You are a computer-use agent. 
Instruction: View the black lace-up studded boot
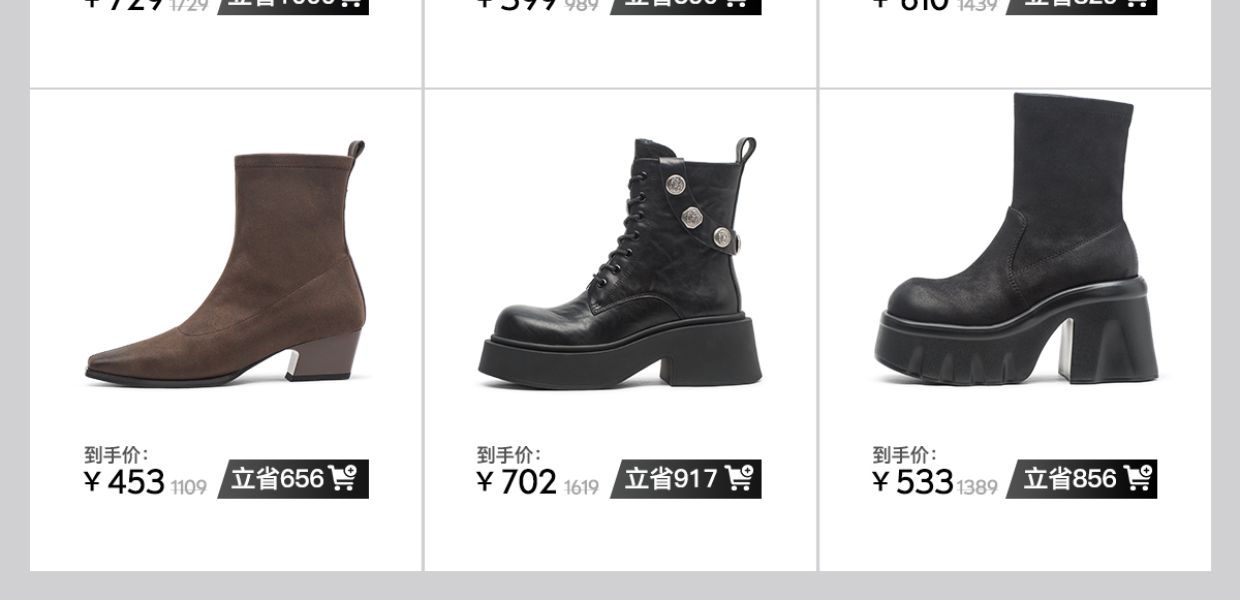pyautogui.click(x=620, y=263)
